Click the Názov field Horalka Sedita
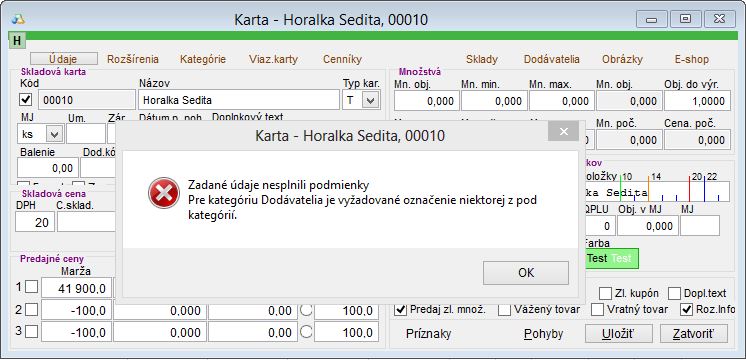Image resolution: width=746 pixels, height=360 pixels. (239, 100)
